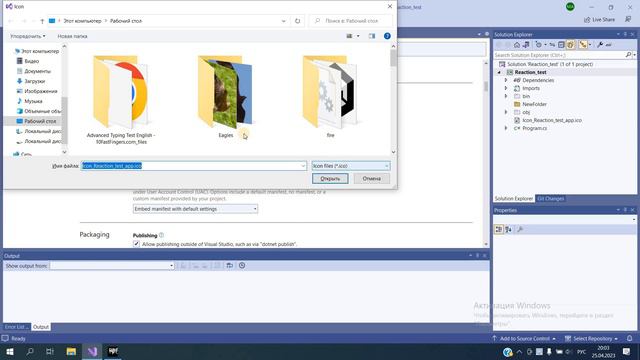Viewport: 640px width, 360px height.
Task: Switch to the Output tab at bottom
Action: tap(41, 327)
